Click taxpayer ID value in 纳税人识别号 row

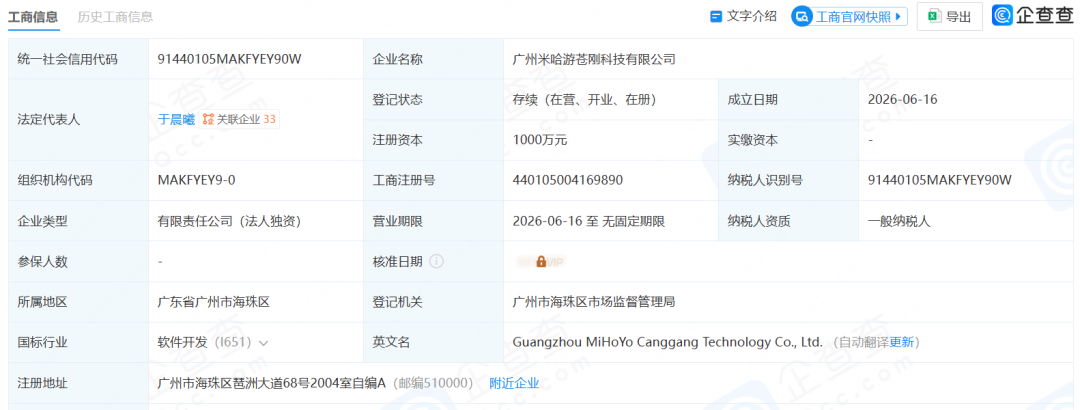(939, 181)
